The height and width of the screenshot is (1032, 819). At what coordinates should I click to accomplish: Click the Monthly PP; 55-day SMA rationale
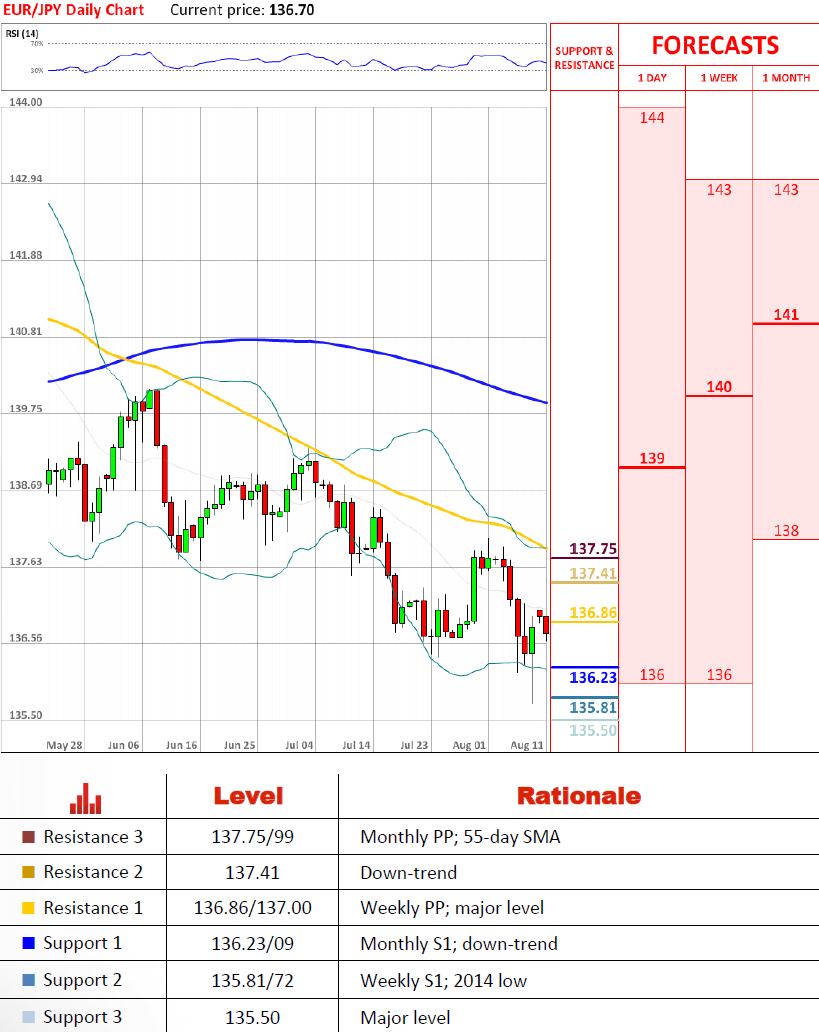[x=460, y=837]
